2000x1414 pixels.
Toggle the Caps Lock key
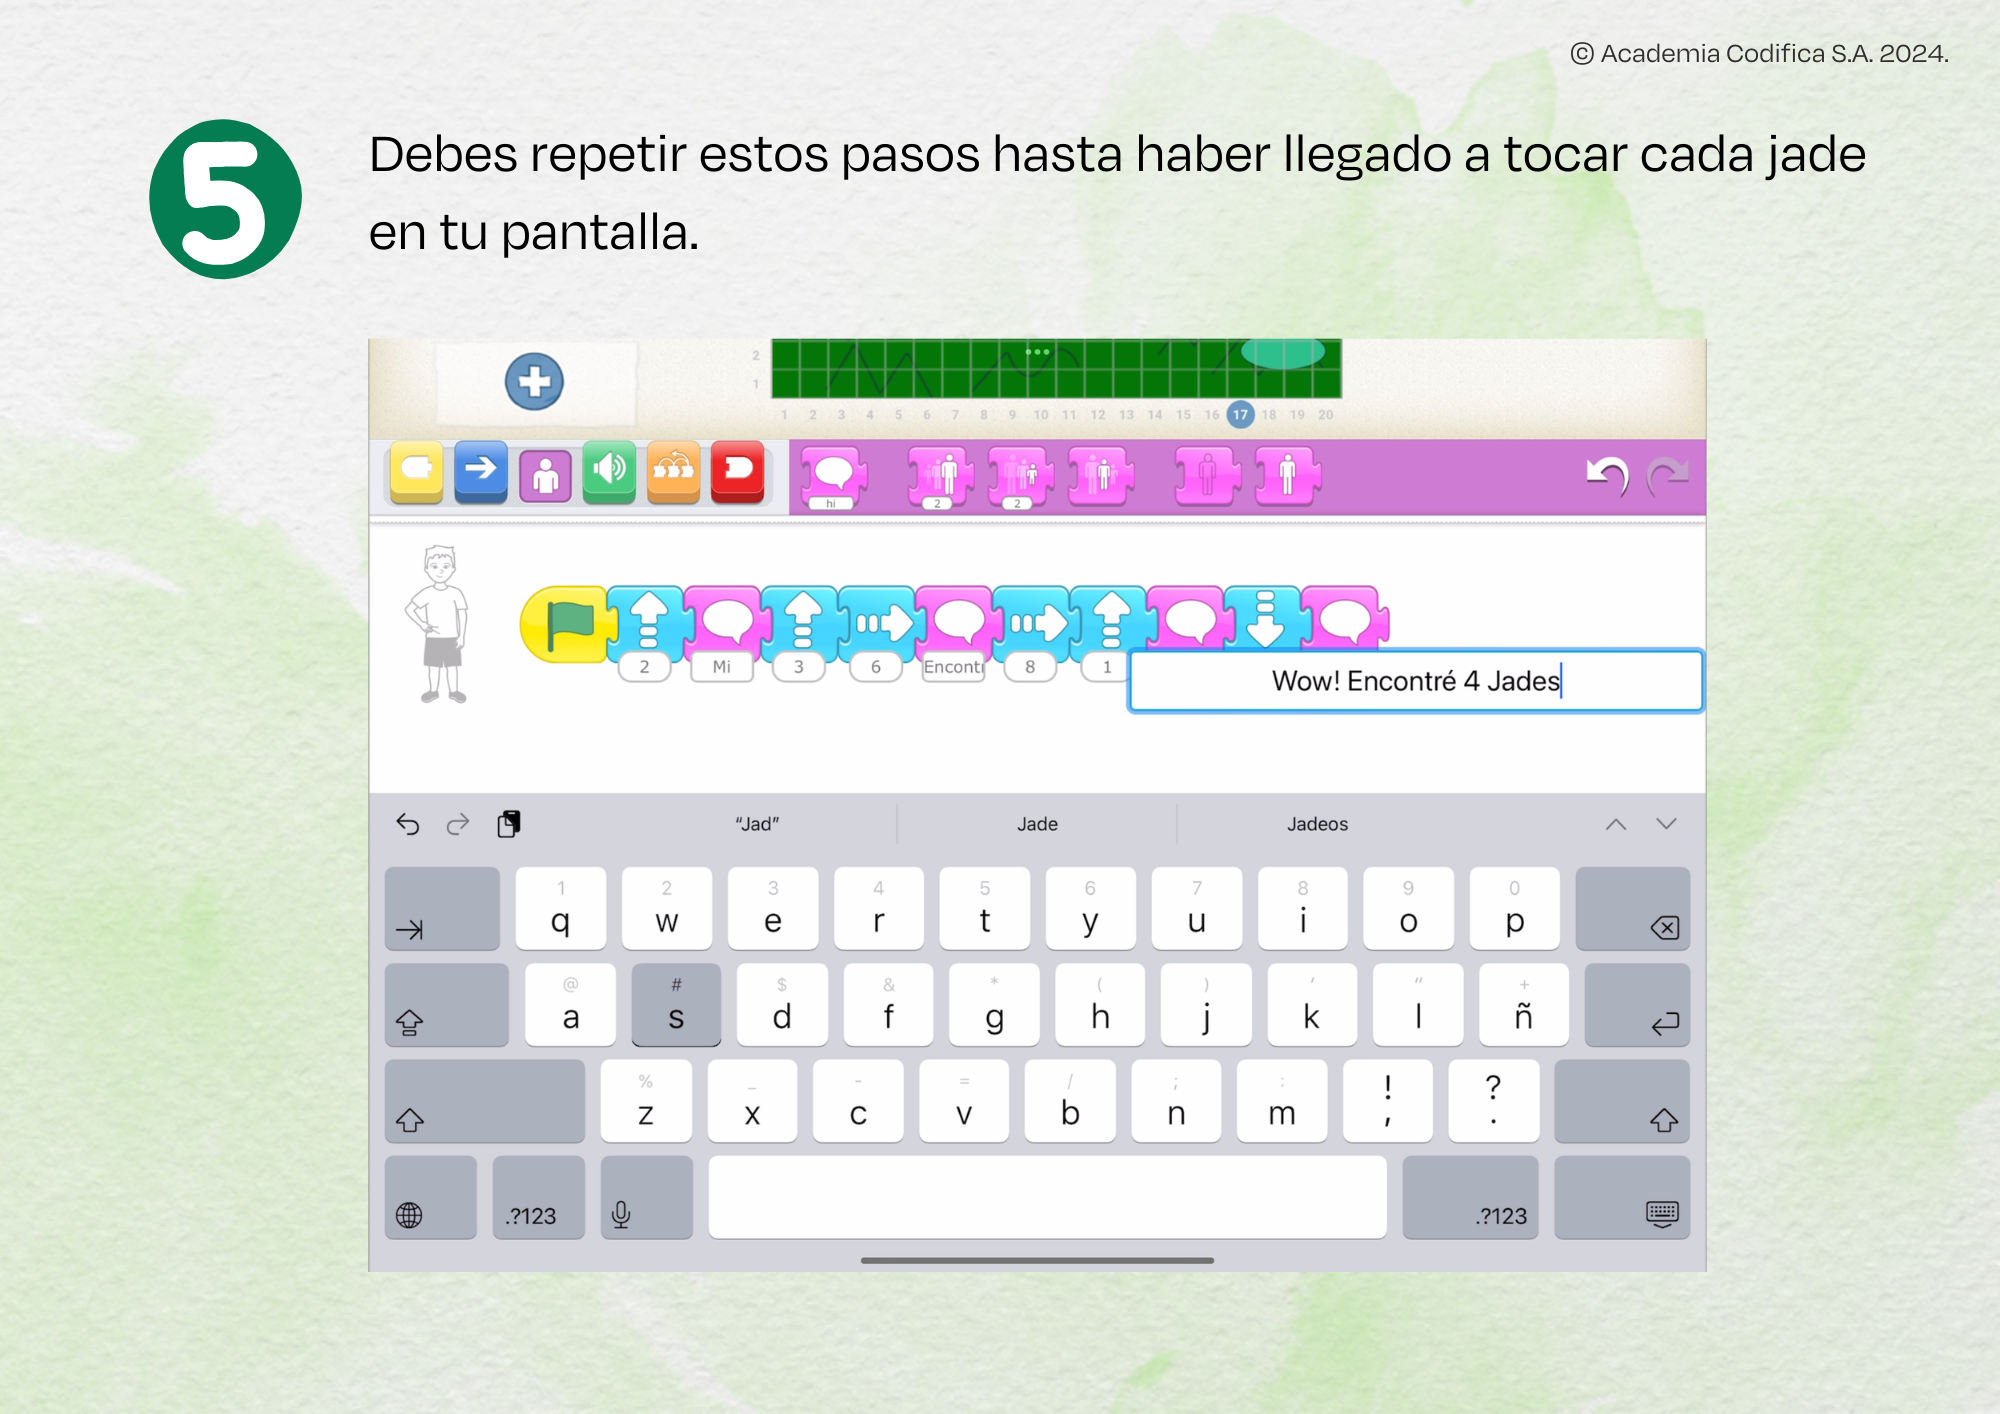tap(447, 1005)
